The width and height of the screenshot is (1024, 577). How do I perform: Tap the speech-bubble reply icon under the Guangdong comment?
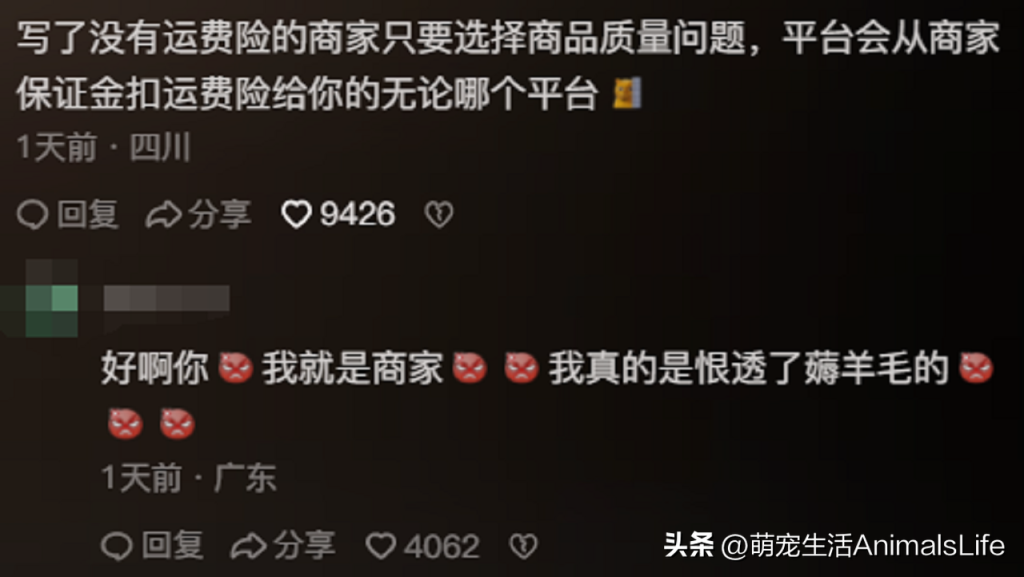(x=118, y=546)
